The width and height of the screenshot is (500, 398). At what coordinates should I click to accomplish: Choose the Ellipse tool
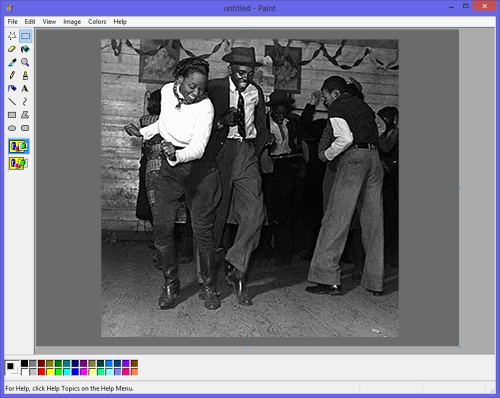[x=12, y=128]
